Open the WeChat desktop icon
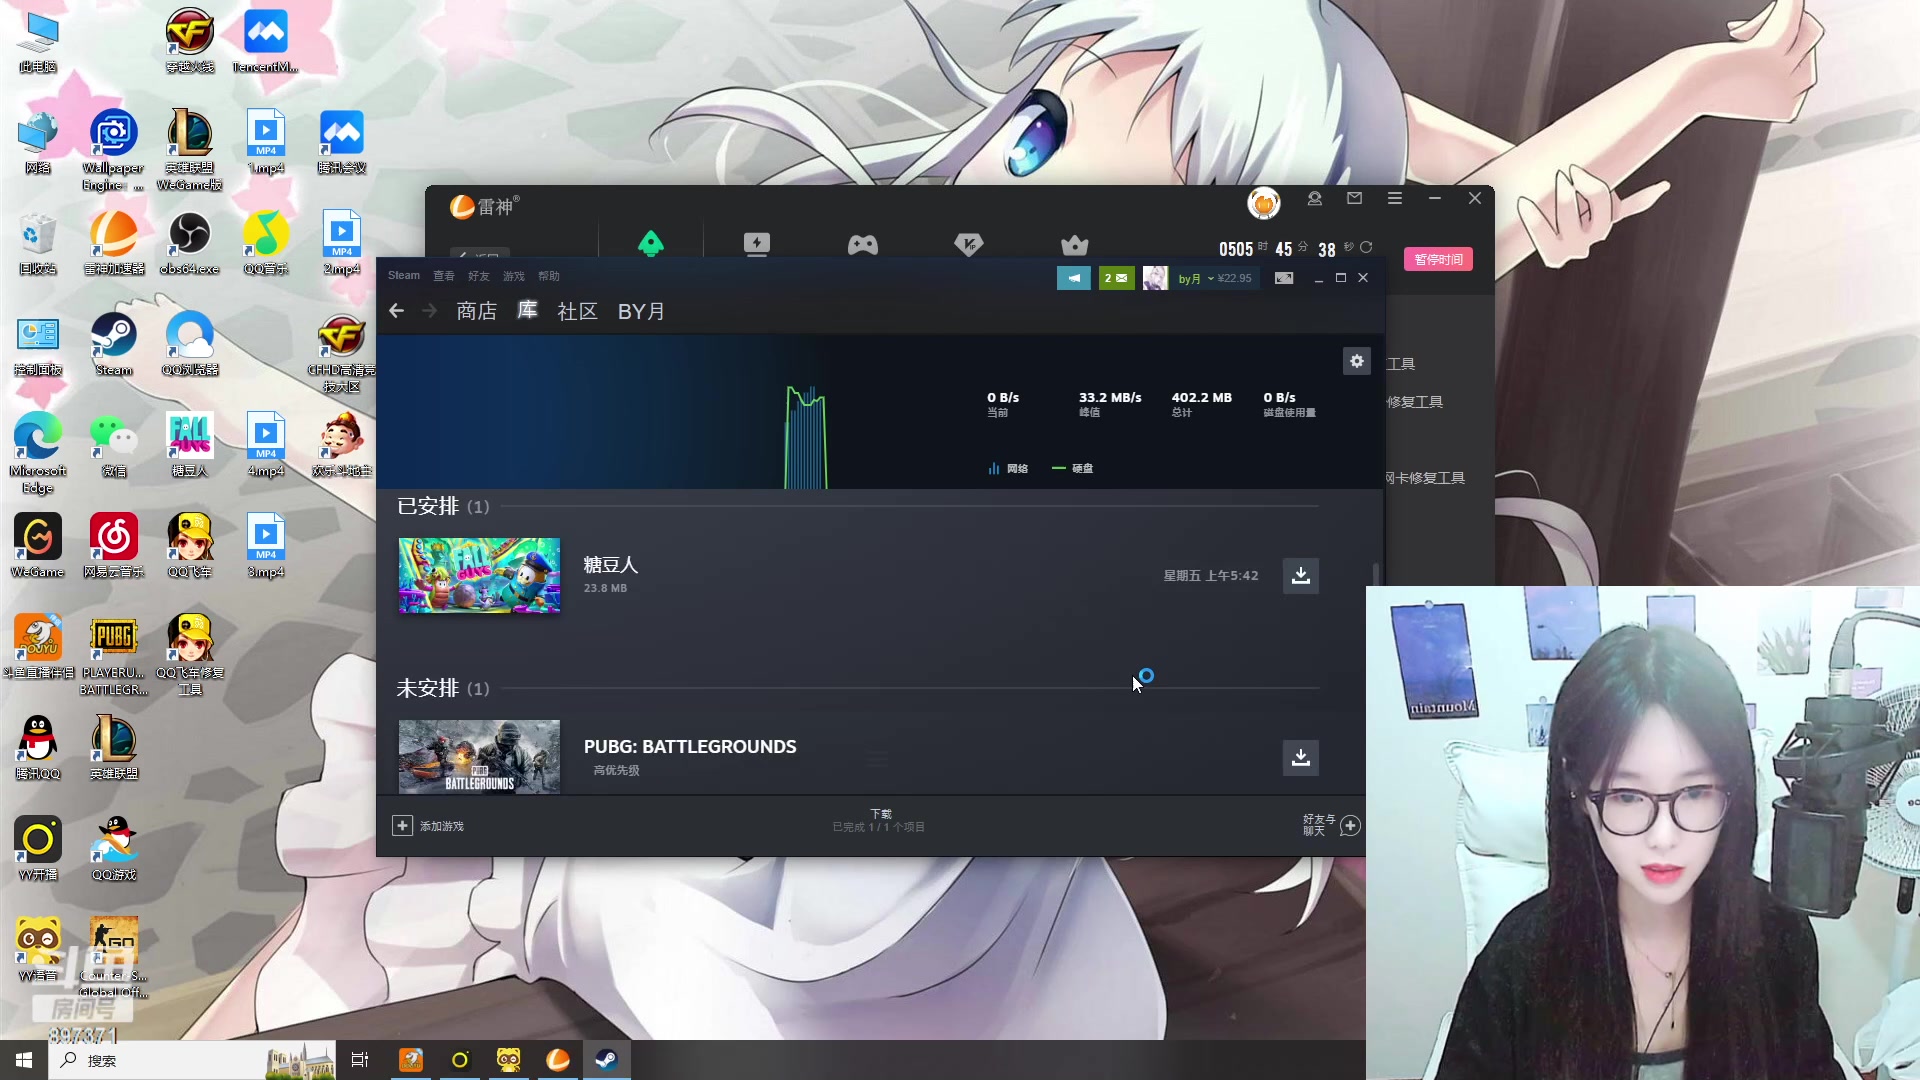Screen dimensions: 1920x1080 pos(114,445)
